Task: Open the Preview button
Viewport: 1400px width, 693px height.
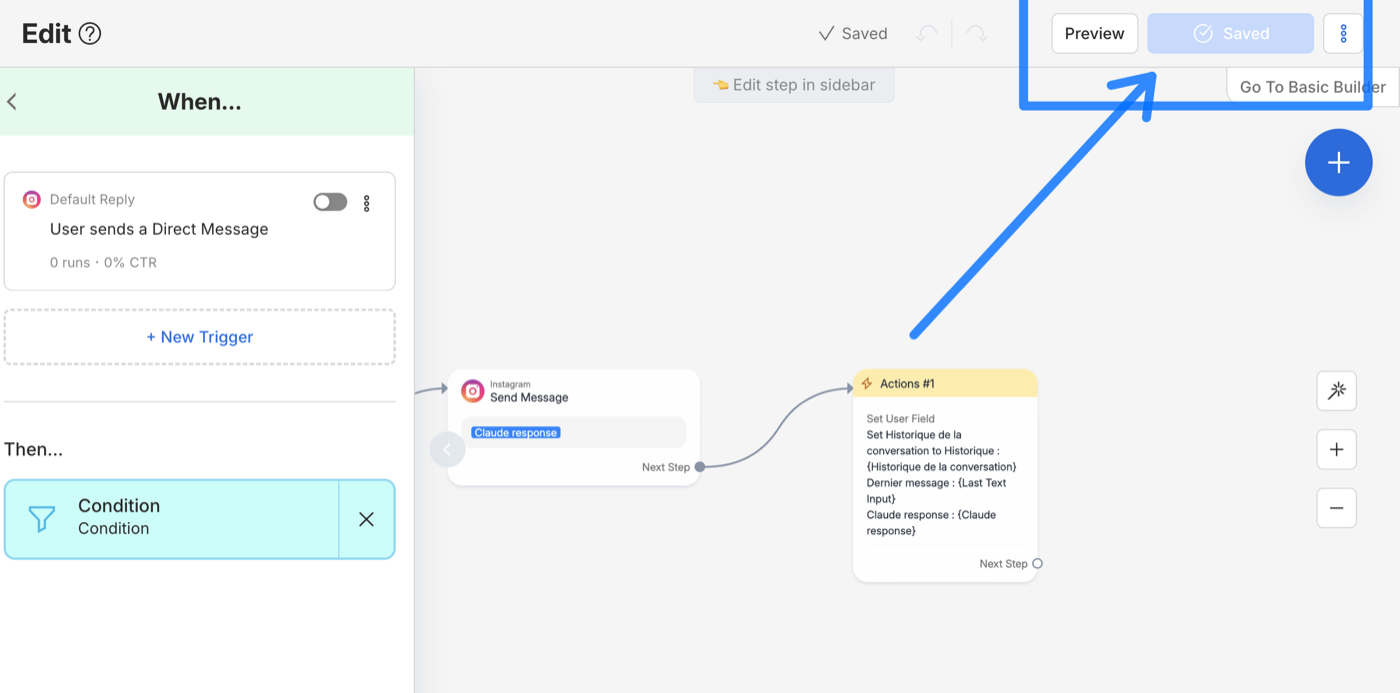Action: [x=1094, y=33]
